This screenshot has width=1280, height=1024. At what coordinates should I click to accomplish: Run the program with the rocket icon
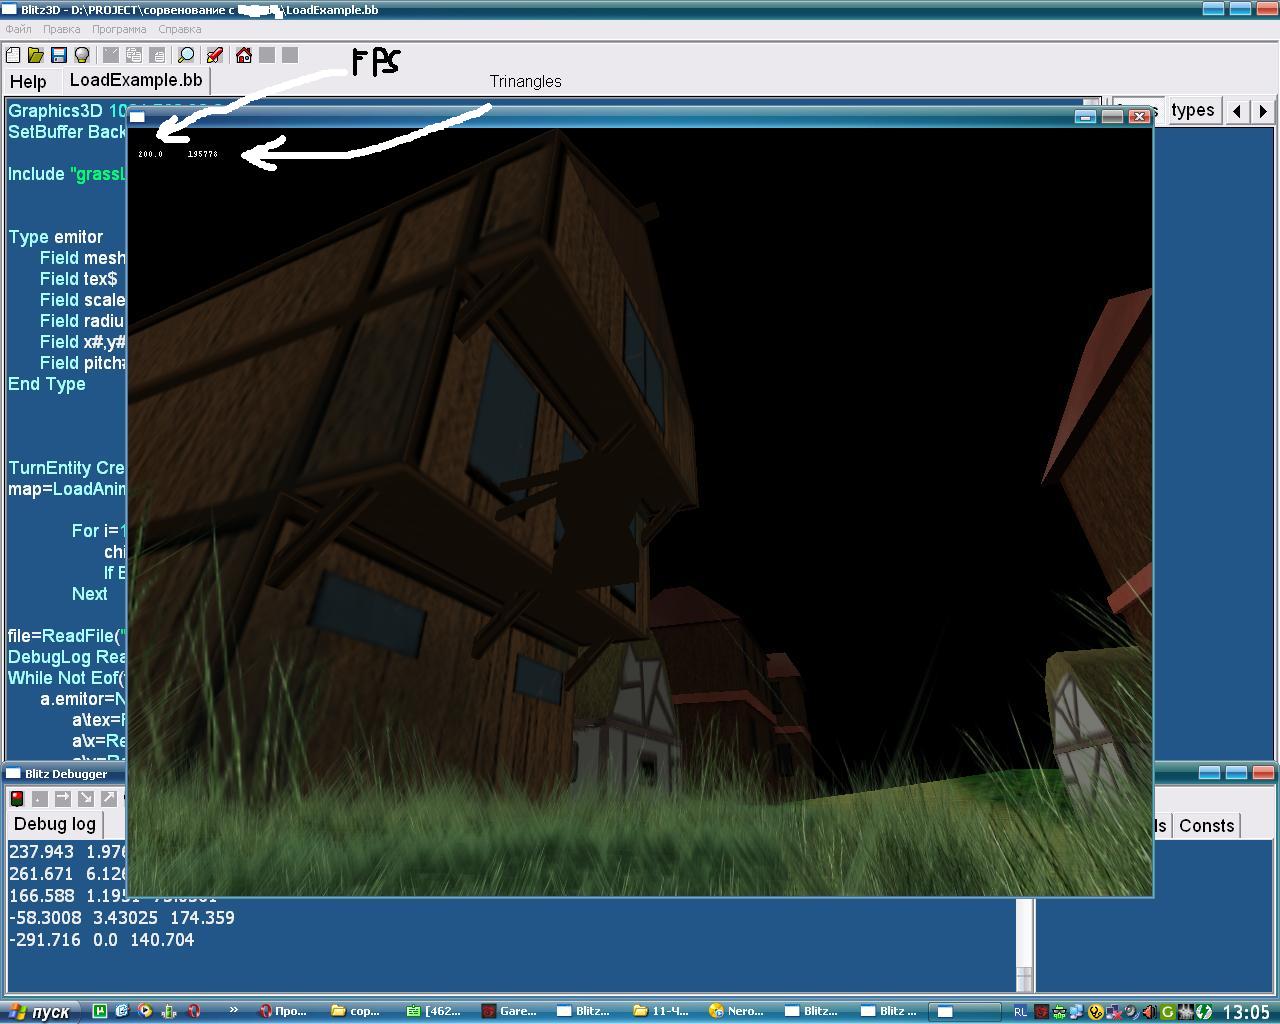click(x=214, y=55)
